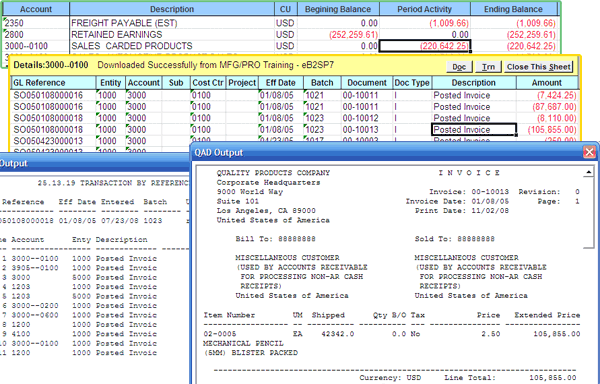Select top grid Description column header
Image resolution: width=600 pixels, height=384 pixels.
tap(172, 9)
